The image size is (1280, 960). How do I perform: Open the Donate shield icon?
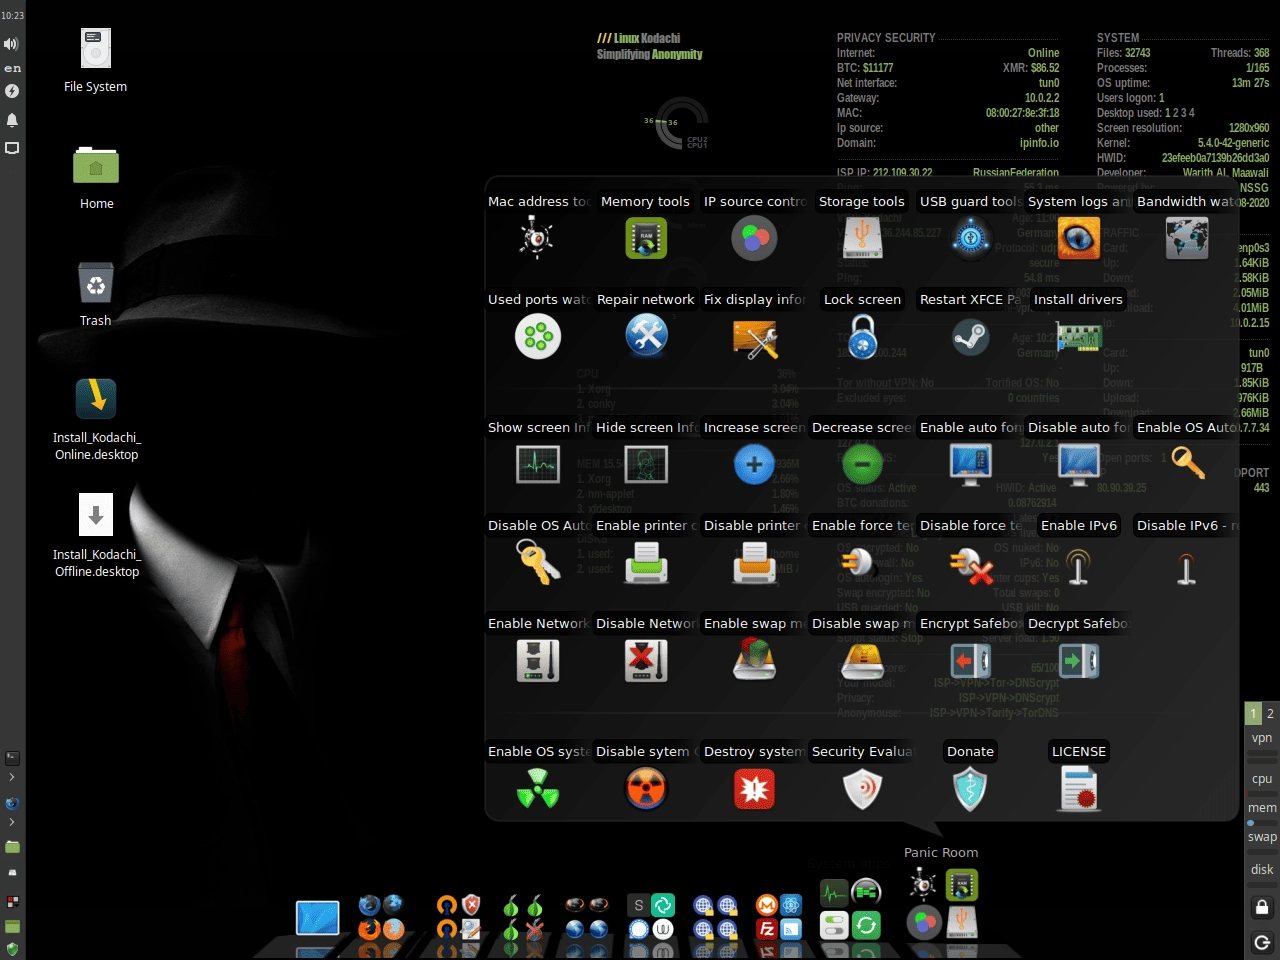(x=970, y=789)
